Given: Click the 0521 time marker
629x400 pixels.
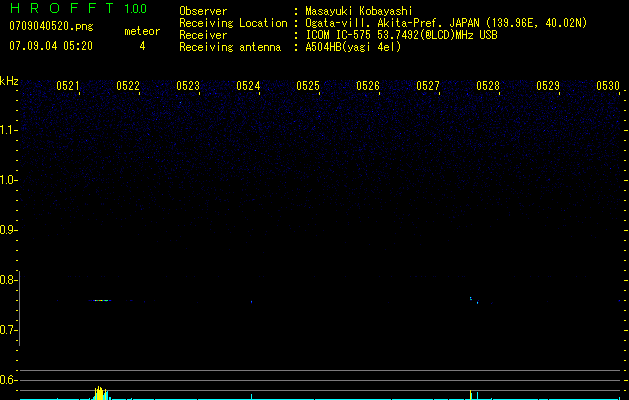Looking at the screenshot, I should click(67, 86).
